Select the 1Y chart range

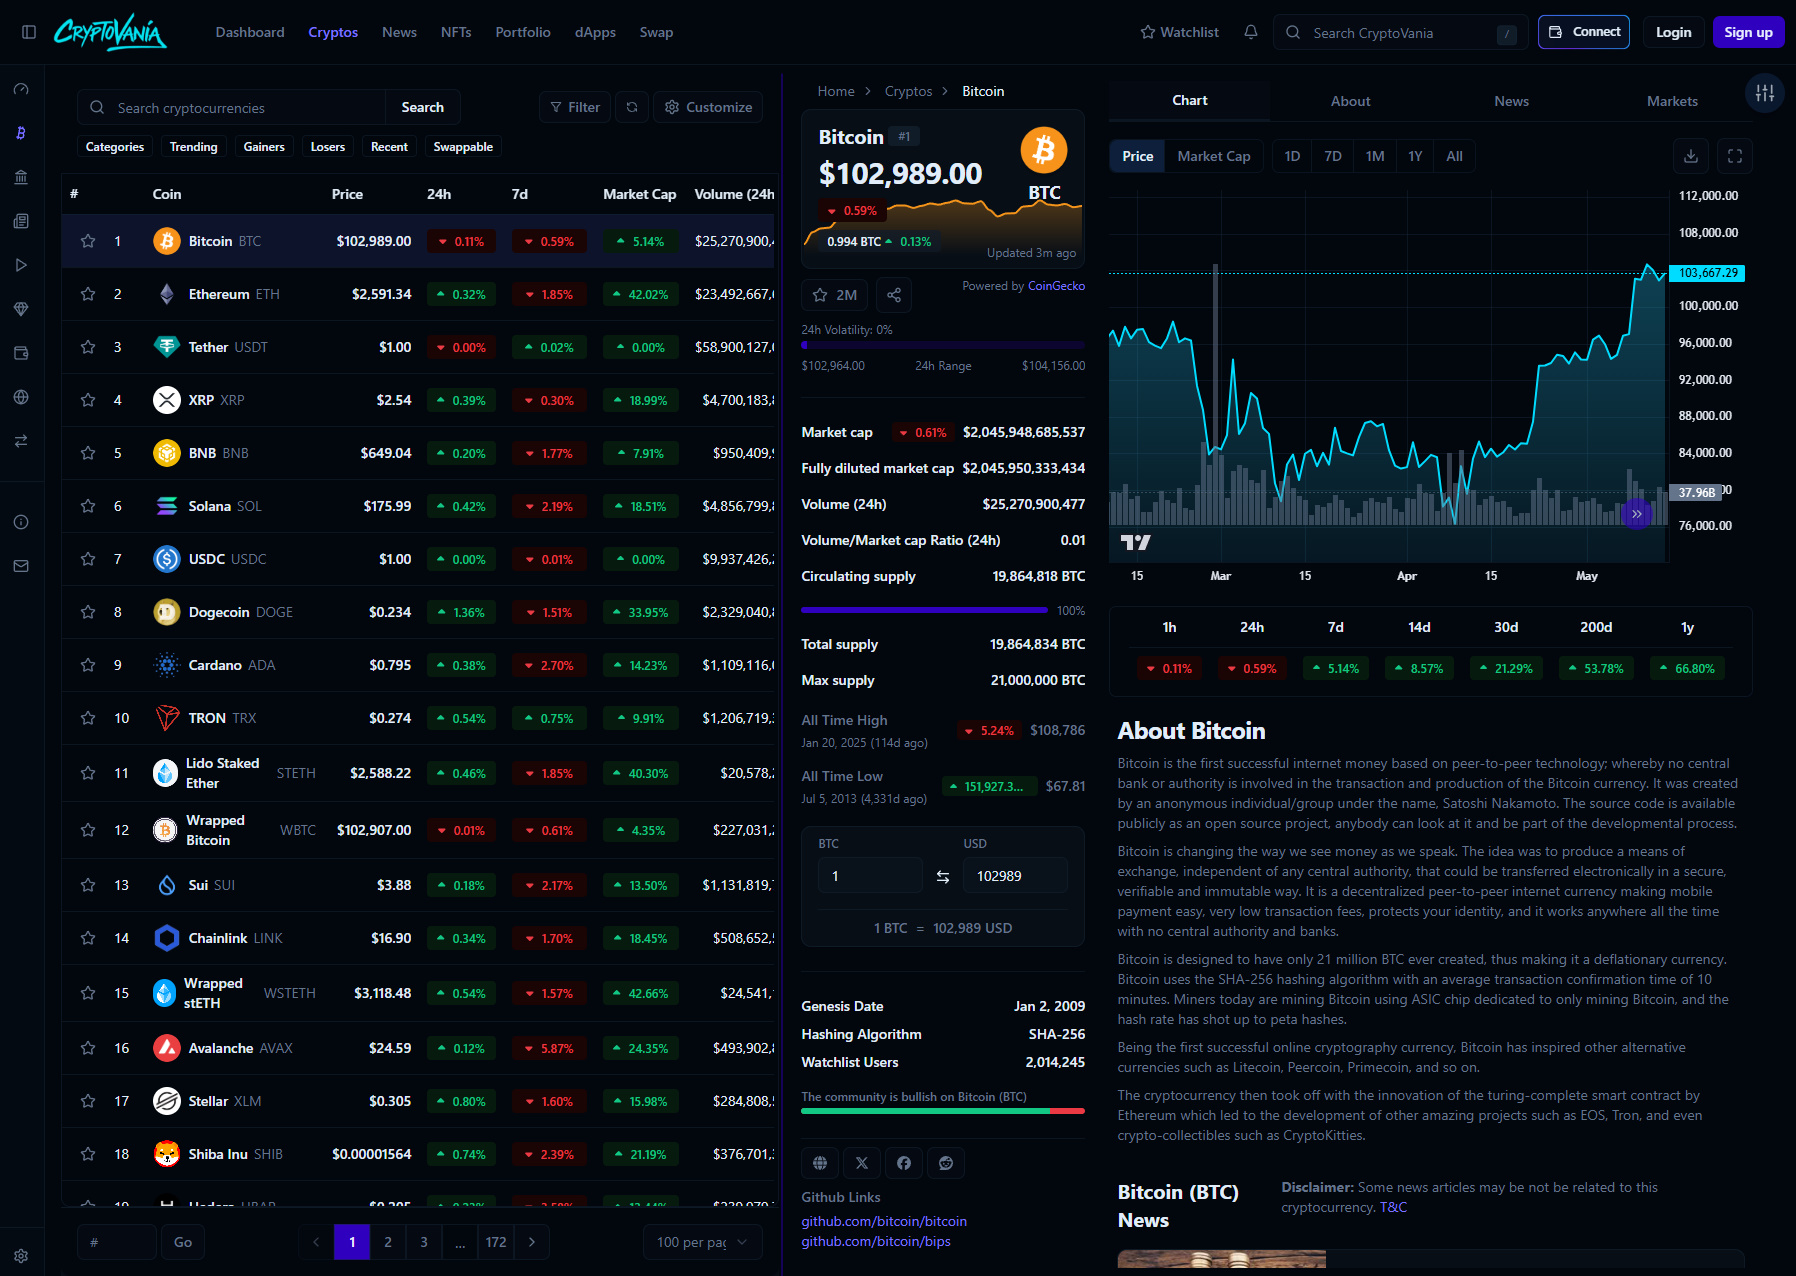point(1415,156)
